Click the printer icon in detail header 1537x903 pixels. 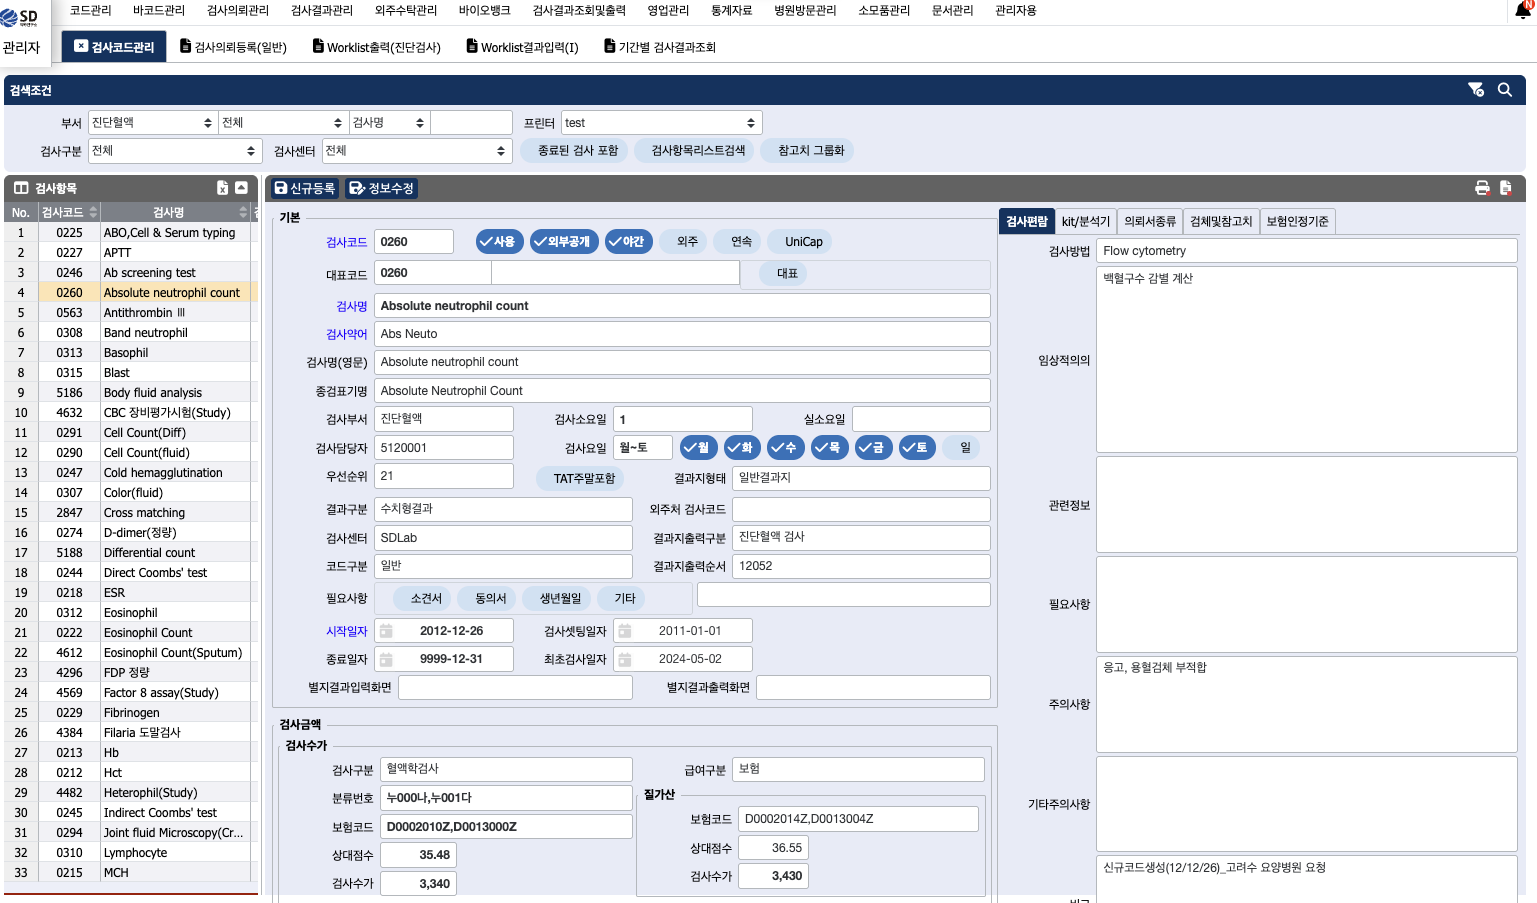1482,188
